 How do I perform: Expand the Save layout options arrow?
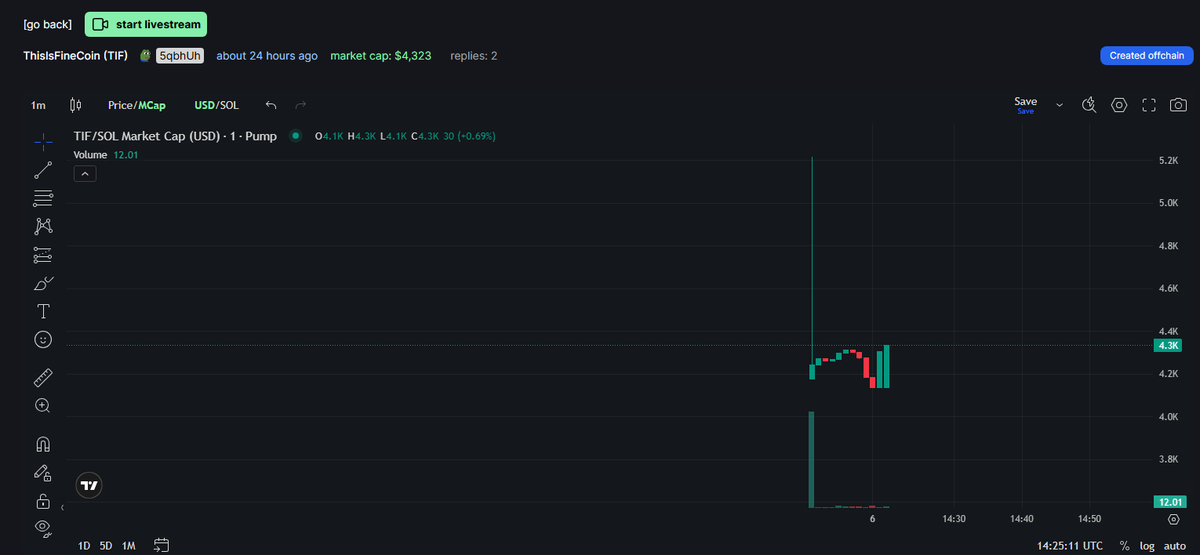point(1059,105)
